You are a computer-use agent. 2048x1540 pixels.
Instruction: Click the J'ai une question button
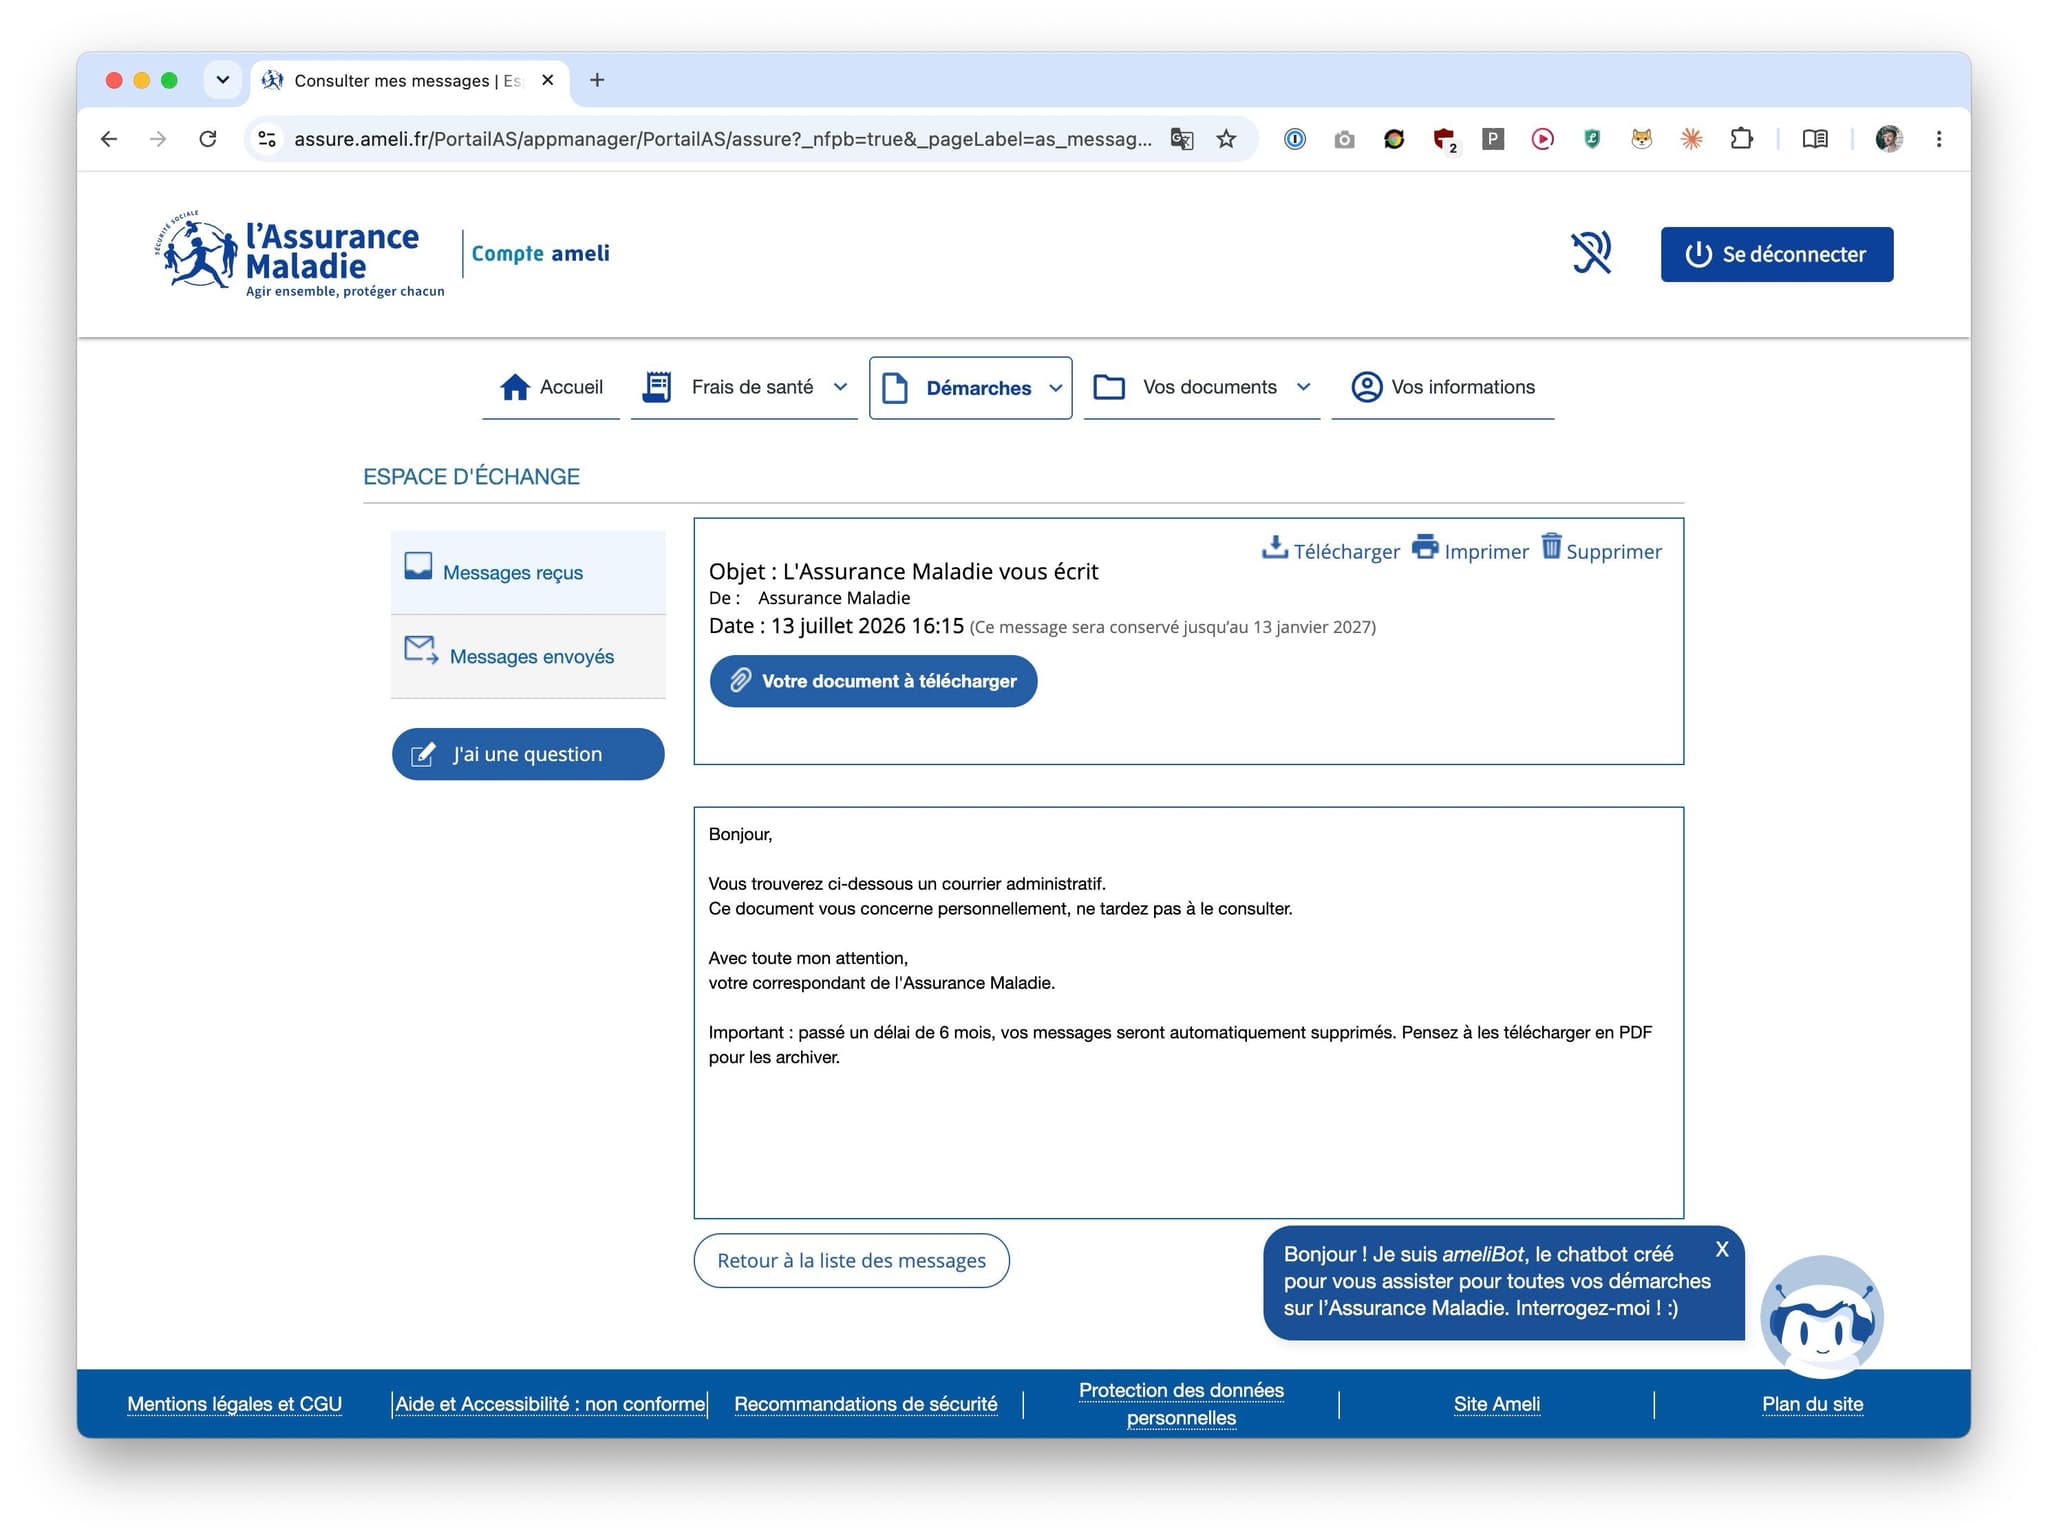528,754
